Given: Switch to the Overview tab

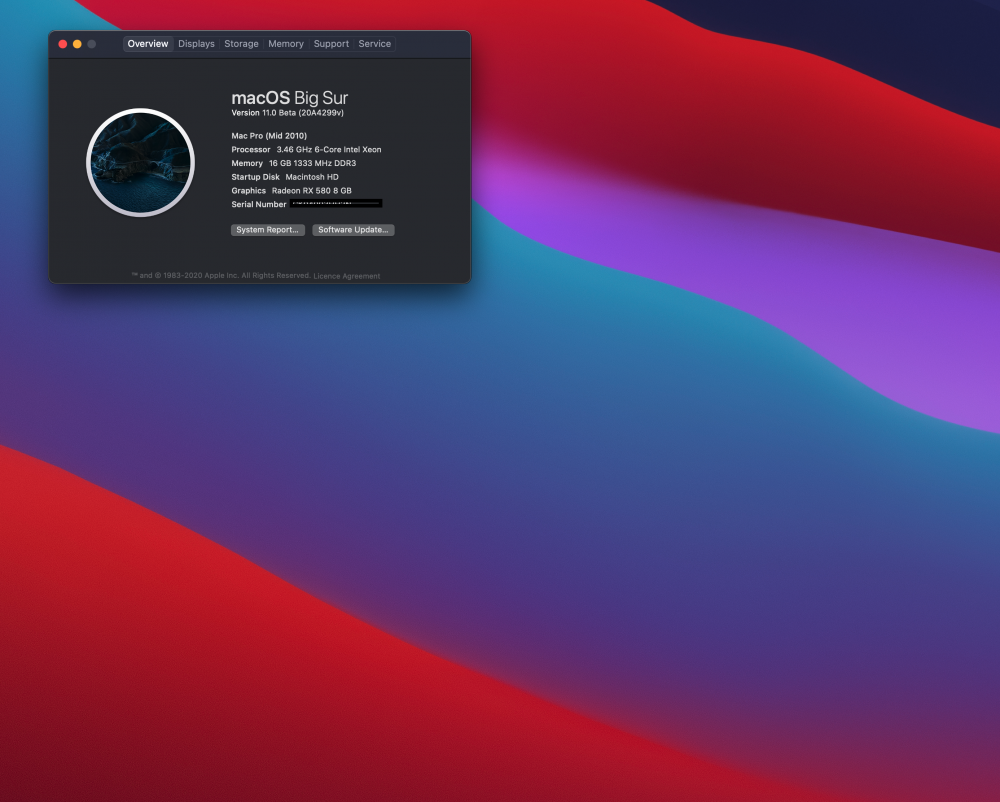Looking at the screenshot, I should click(x=148, y=44).
